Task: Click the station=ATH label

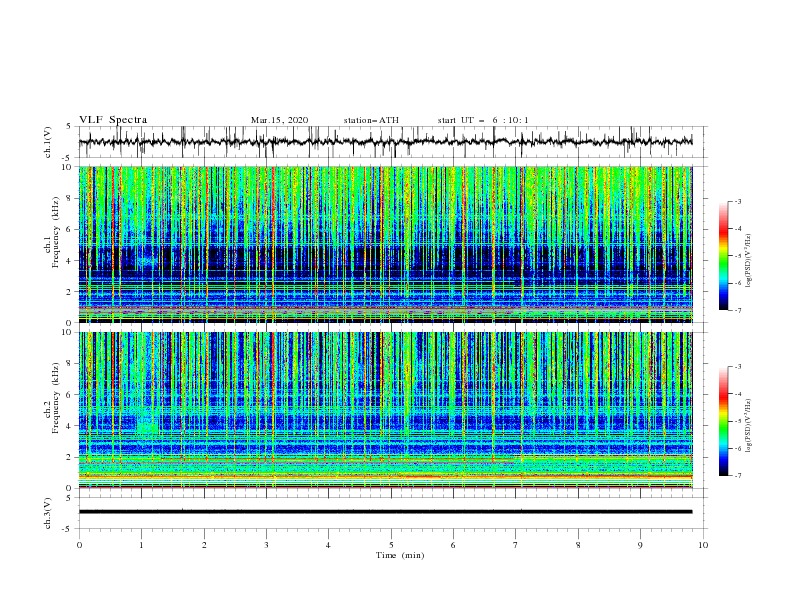Action: click(371, 120)
